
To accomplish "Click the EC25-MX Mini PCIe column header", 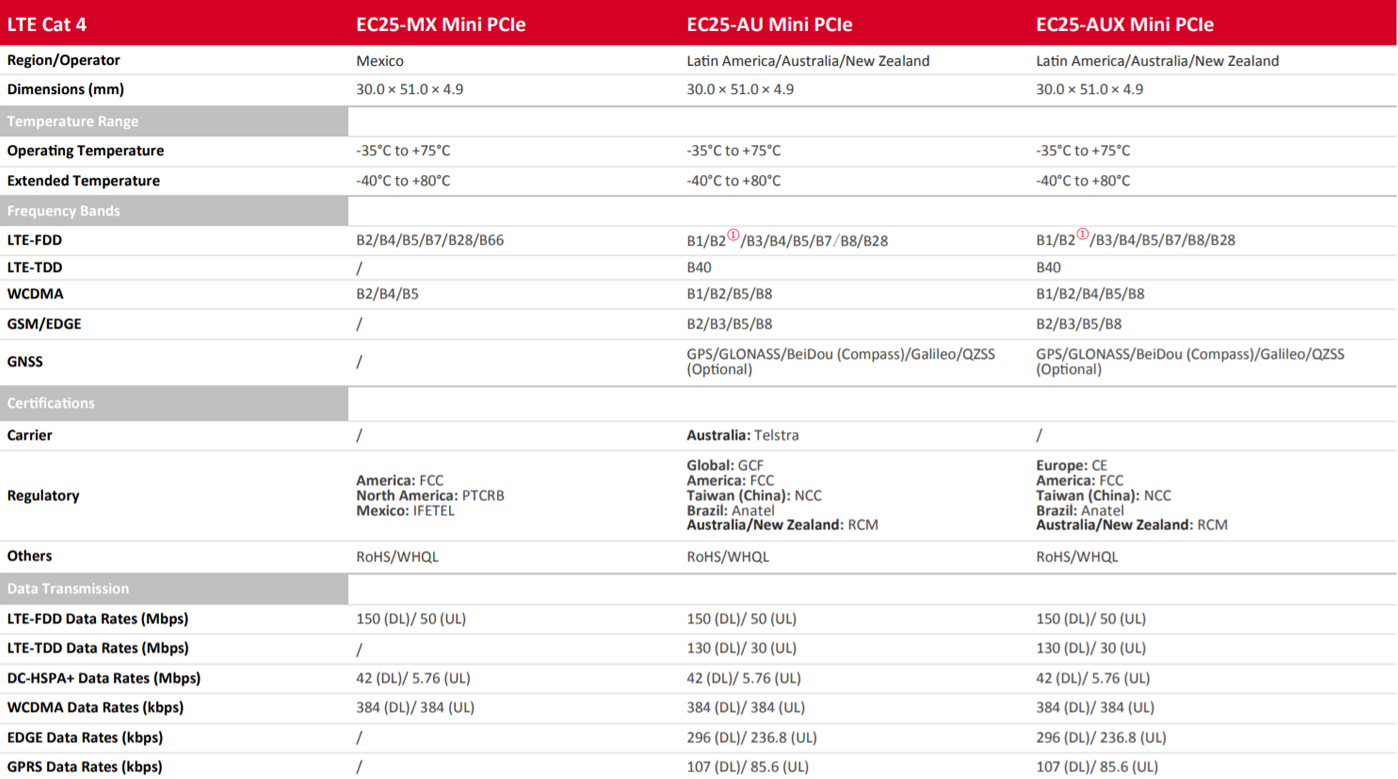I will (441, 24).
